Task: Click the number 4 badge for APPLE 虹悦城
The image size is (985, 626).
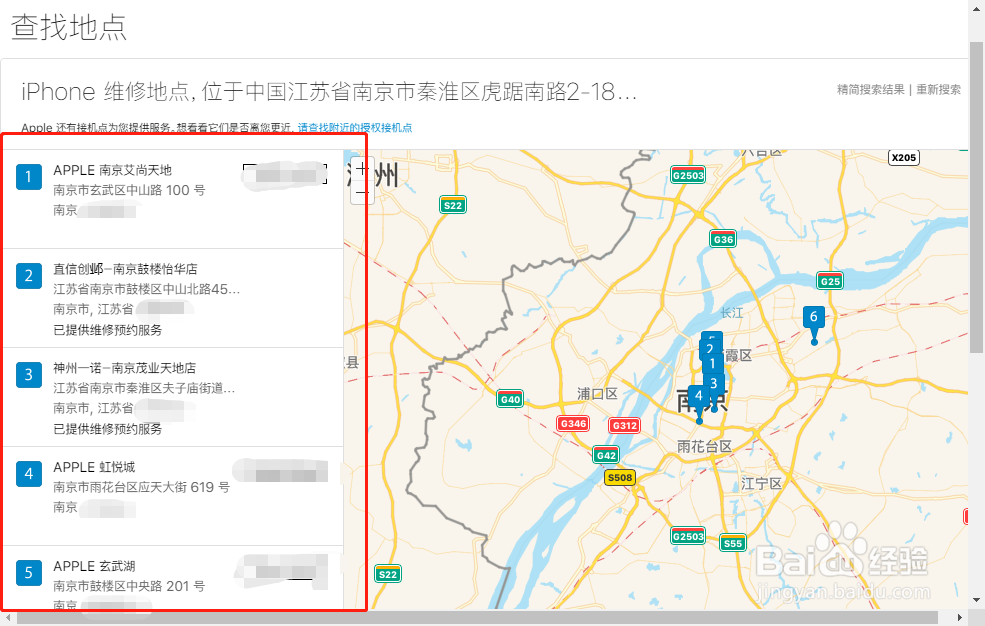Action: pos(29,474)
